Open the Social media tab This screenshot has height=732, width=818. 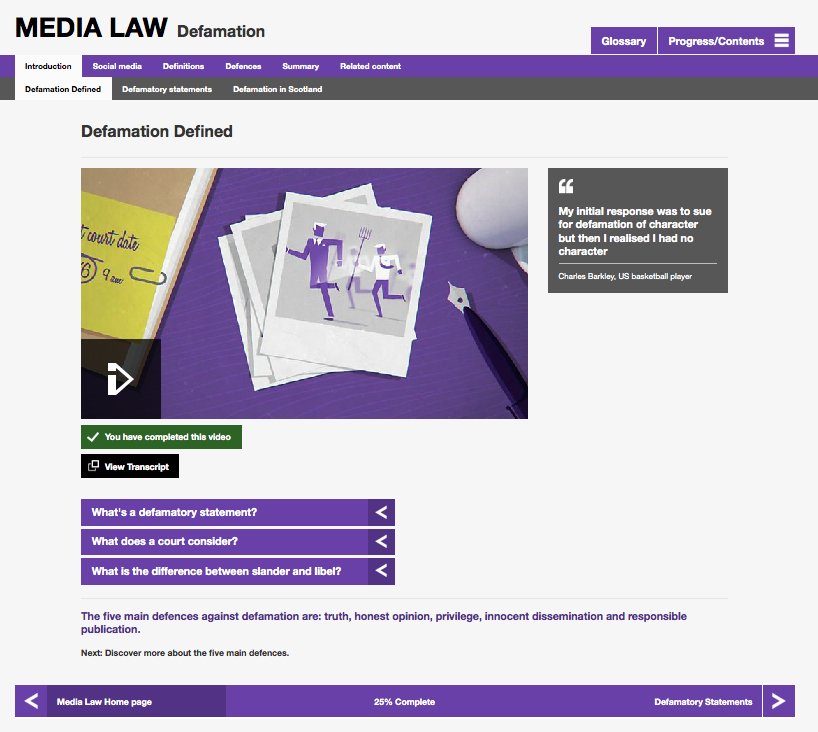pos(117,67)
